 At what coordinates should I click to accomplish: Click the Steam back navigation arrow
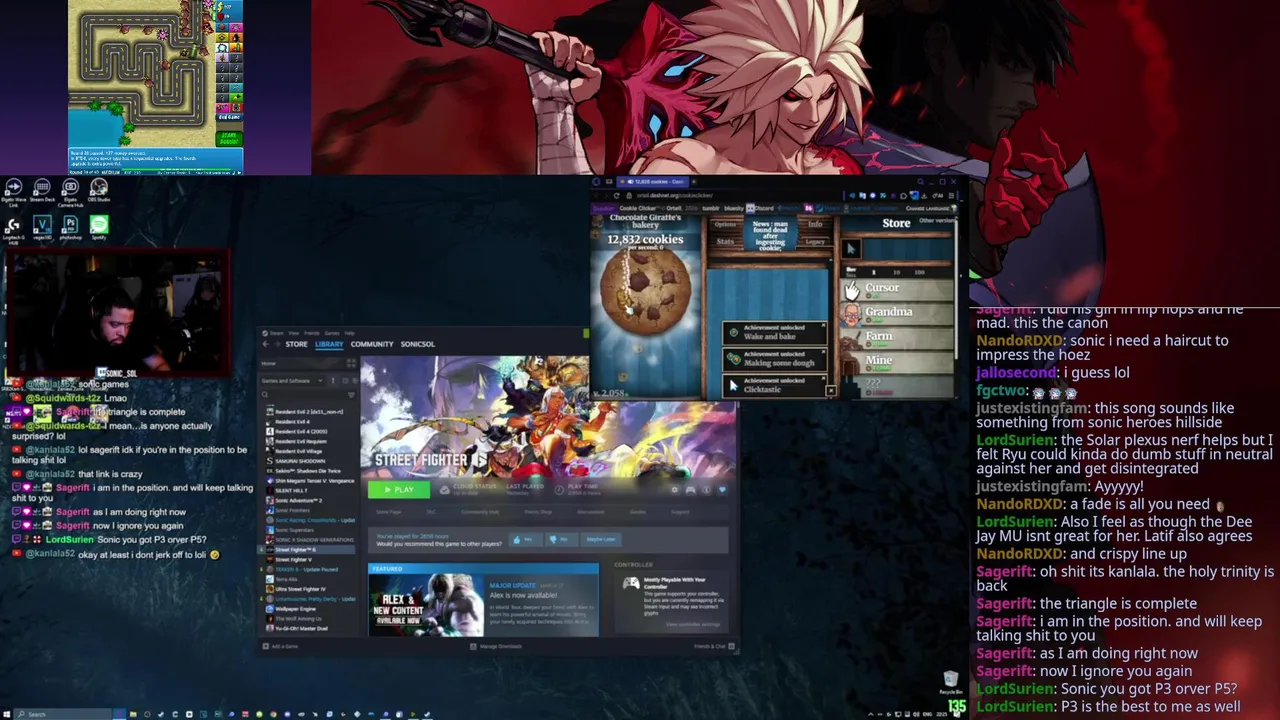coord(265,344)
